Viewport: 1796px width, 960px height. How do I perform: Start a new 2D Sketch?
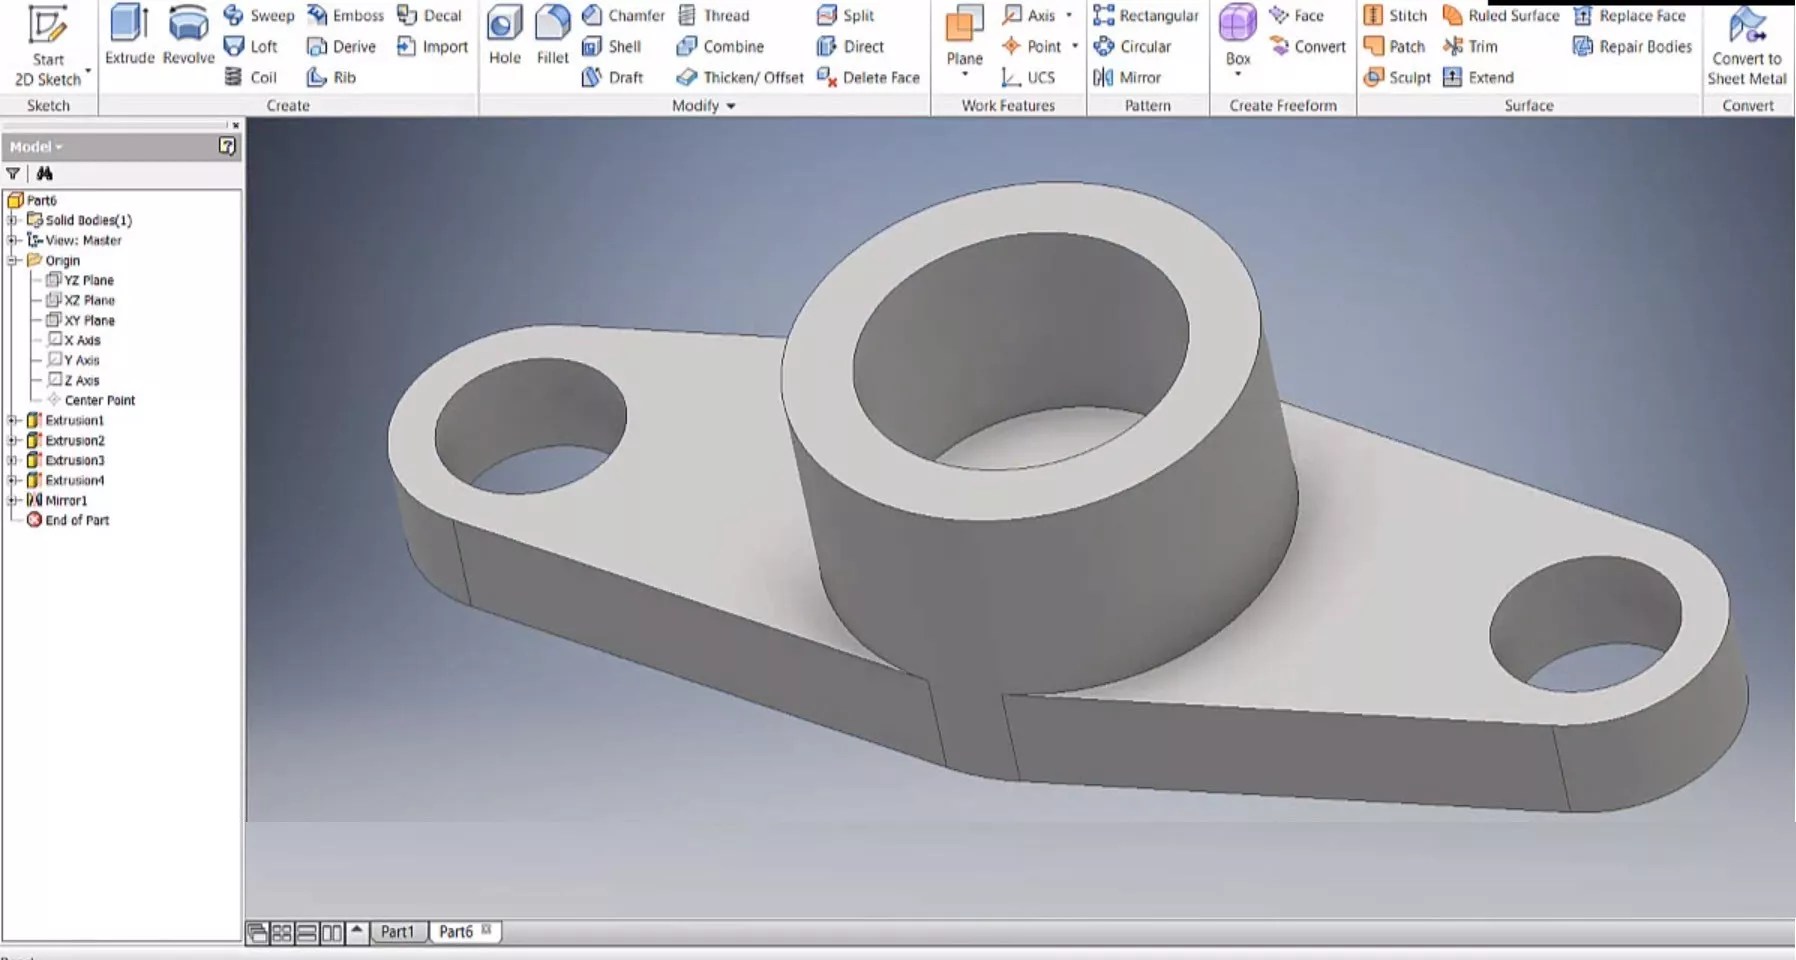(x=47, y=46)
